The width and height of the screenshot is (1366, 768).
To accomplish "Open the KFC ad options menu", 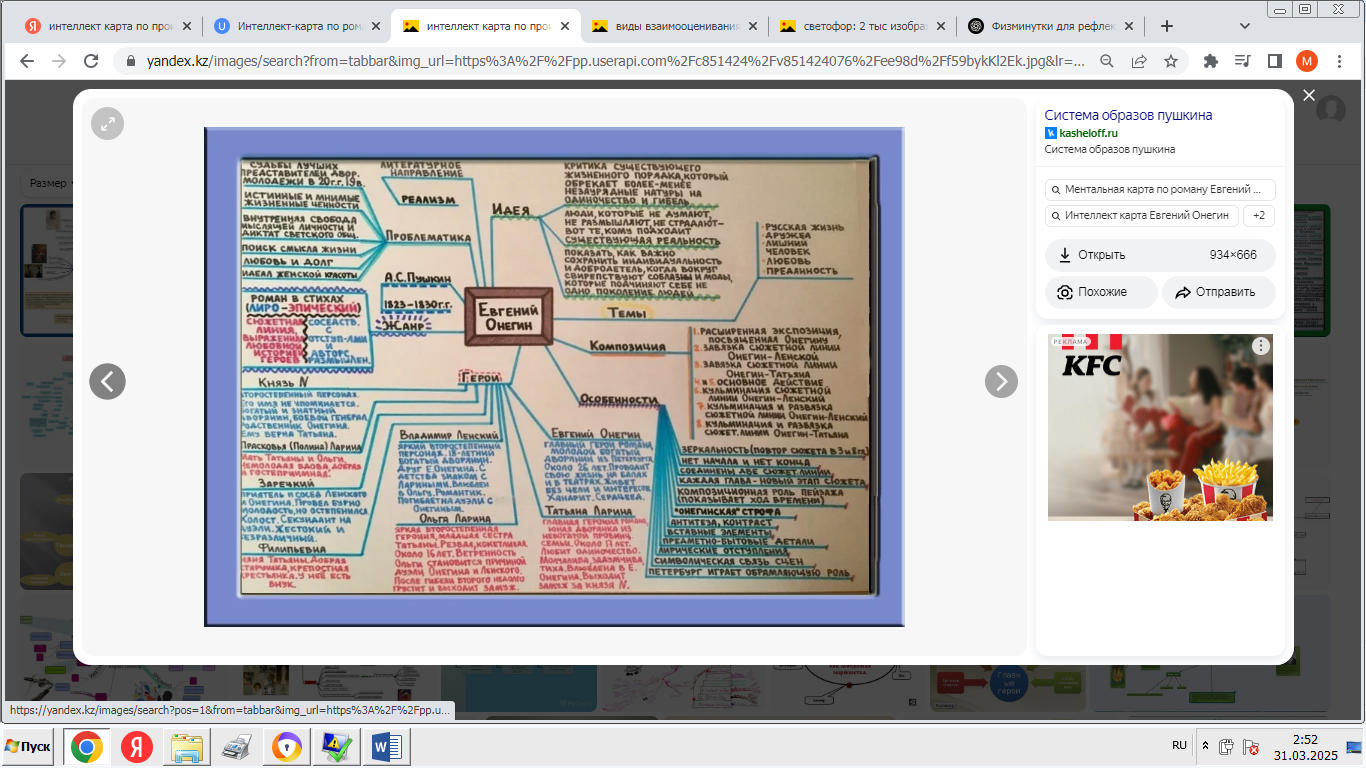I will (x=1261, y=346).
